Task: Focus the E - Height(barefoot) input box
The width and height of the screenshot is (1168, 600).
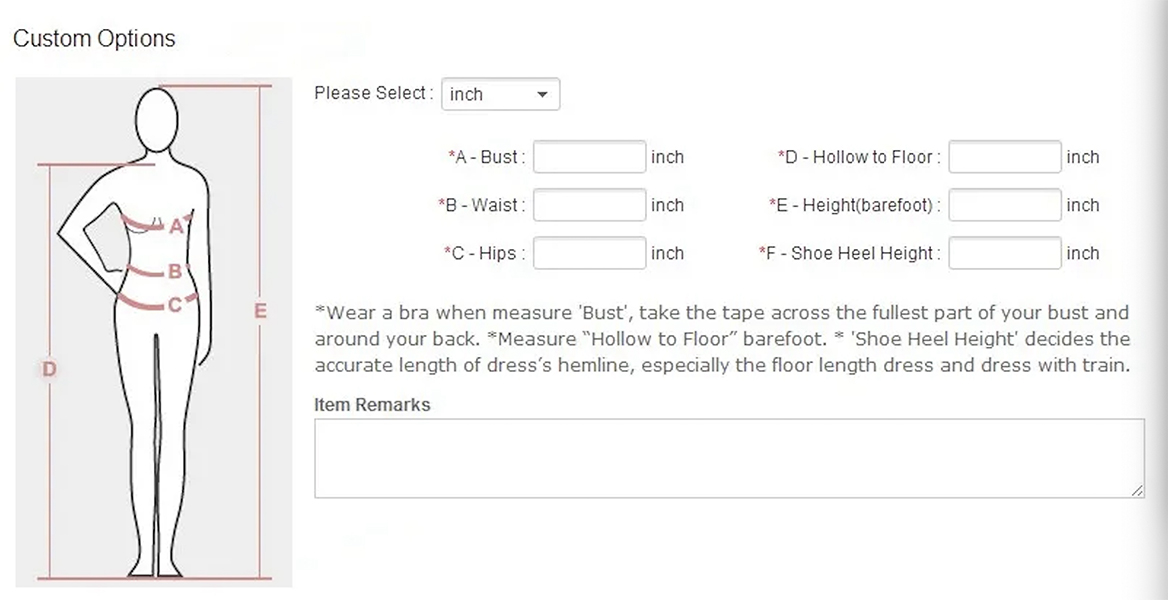Action: point(1004,205)
